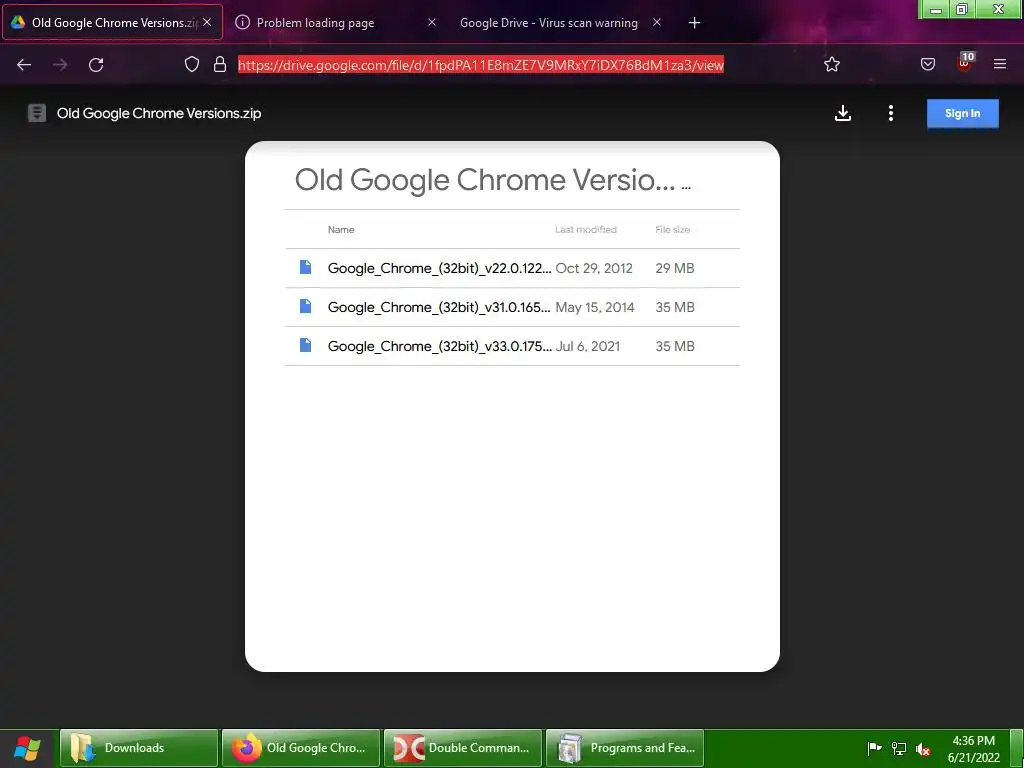Save page to Pocket icon

tap(927, 64)
